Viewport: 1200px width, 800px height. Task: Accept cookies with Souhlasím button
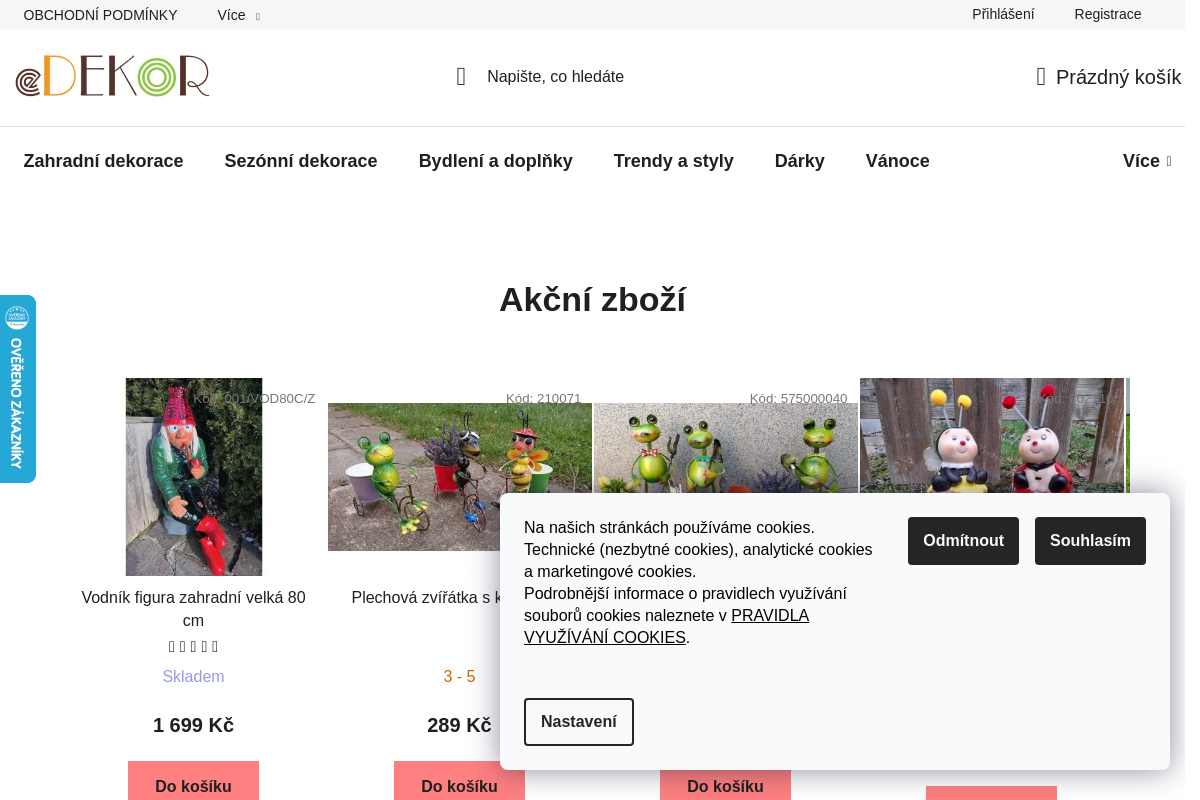[1090, 541]
